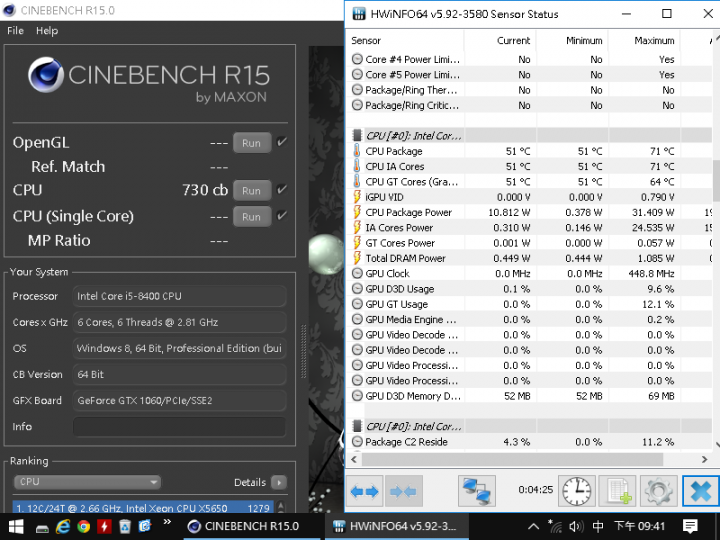
Task: Click the ranking list scroll up arrow
Action: (281, 506)
